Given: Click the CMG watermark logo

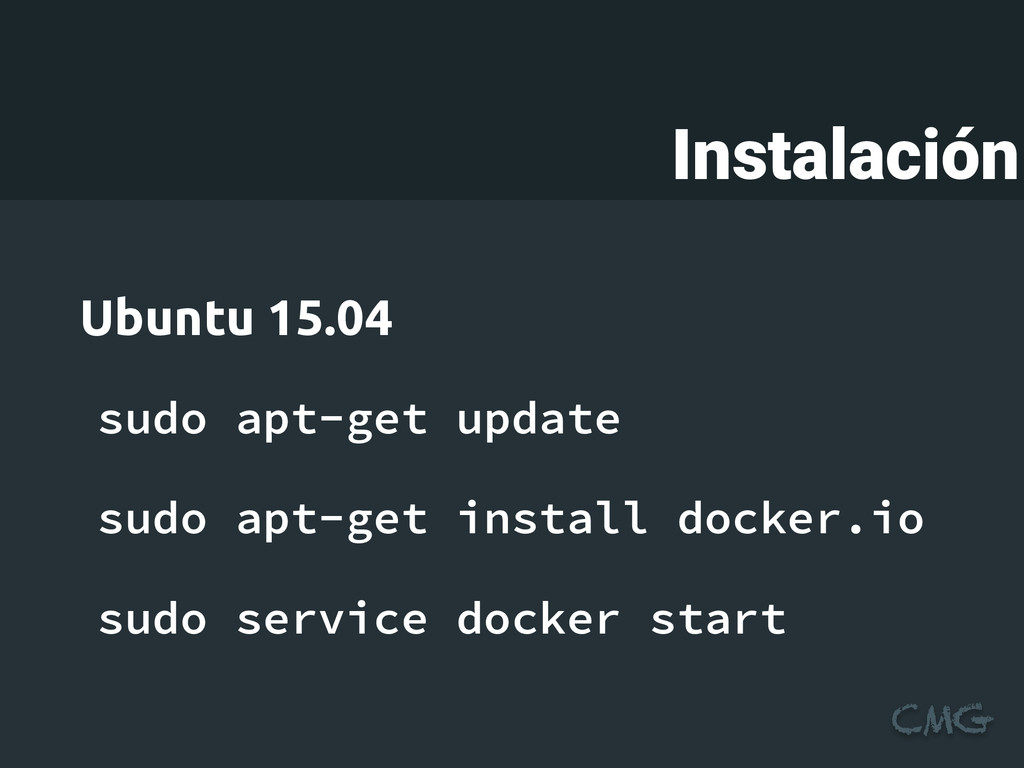Looking at the screenshot, I should [x=942, y=719].
